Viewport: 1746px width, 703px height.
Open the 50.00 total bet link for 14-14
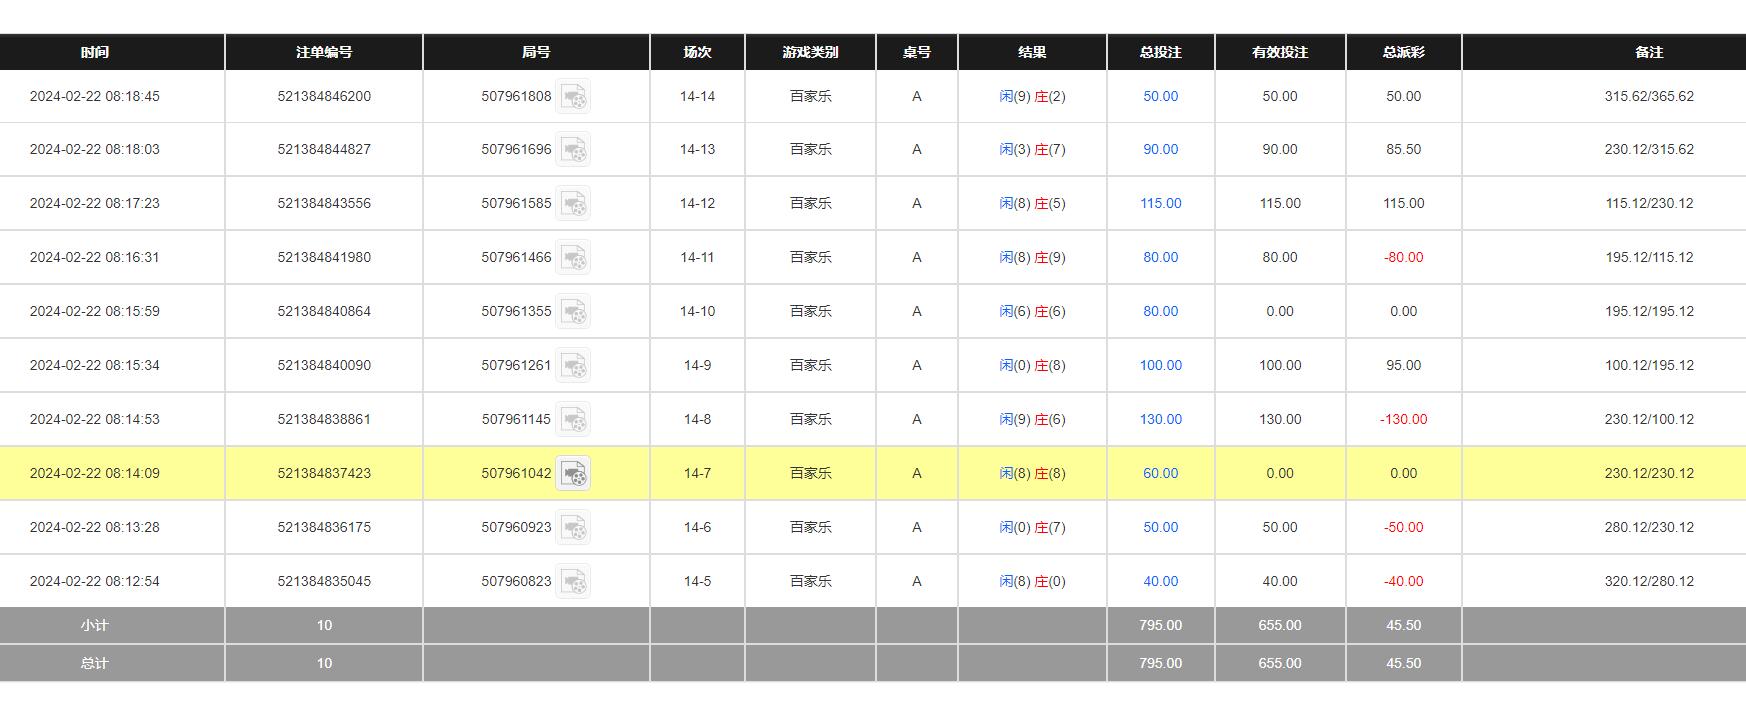(x=1160, y=97)
